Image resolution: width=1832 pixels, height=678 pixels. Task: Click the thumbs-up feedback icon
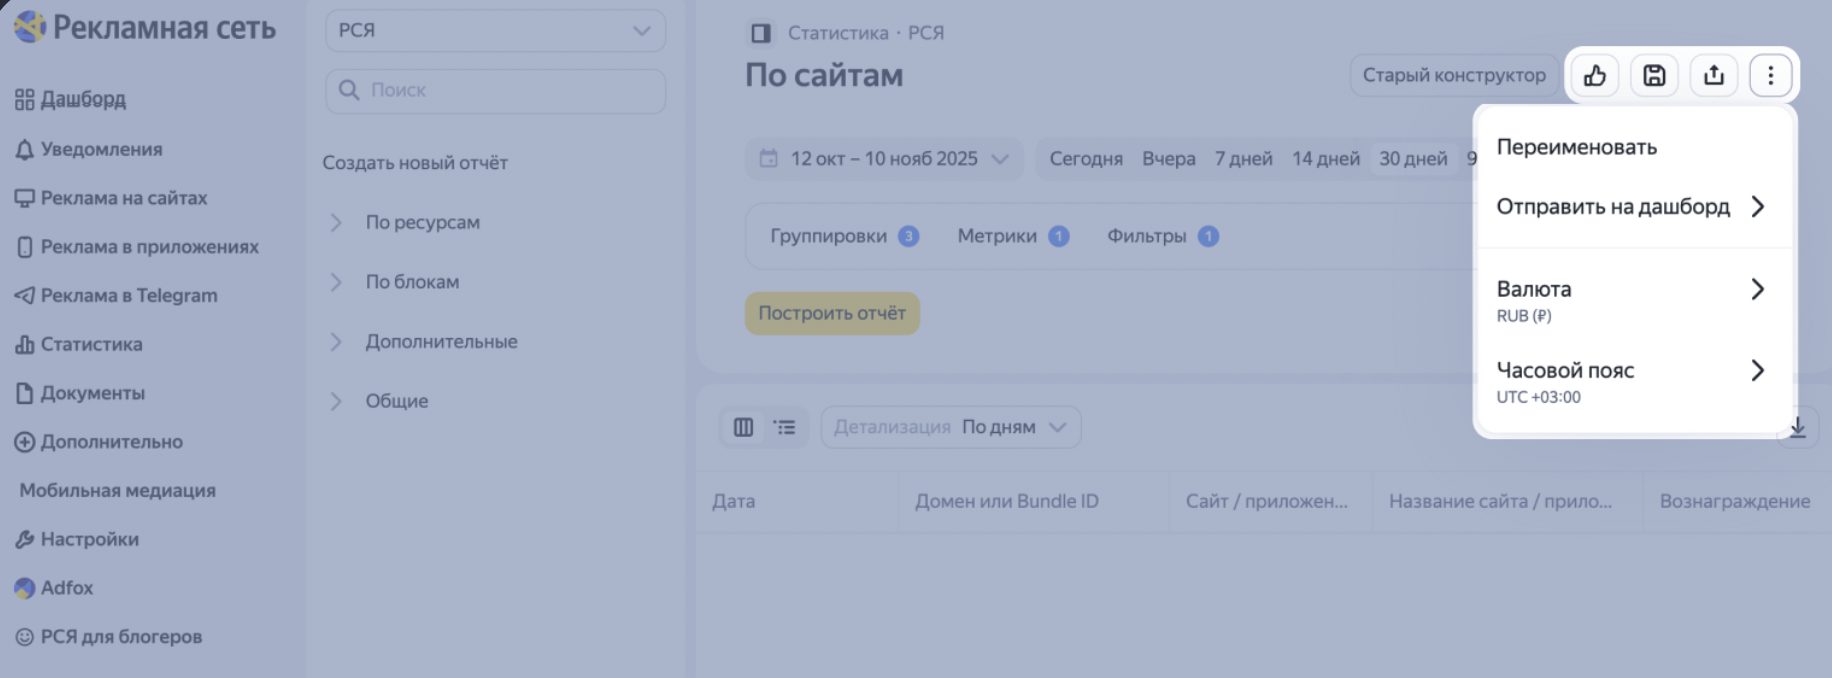(1595, 75)
